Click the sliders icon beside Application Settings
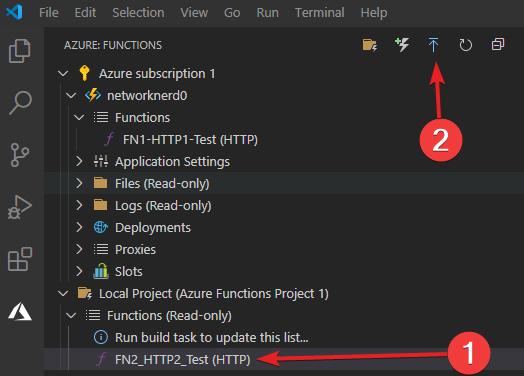The image size is (524, 376). tap(101, 161)
